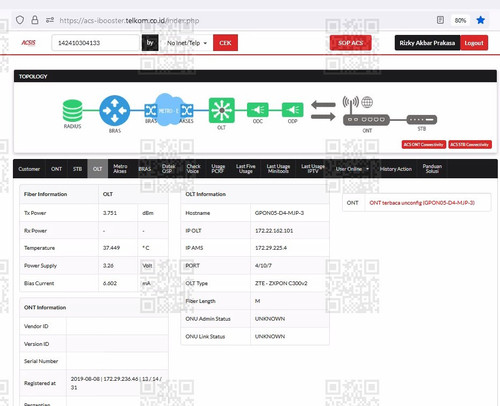This screenshot has height=406, width=500.
Task: Click the Rizky Akbar Prakasa user button
Action: 427,43
